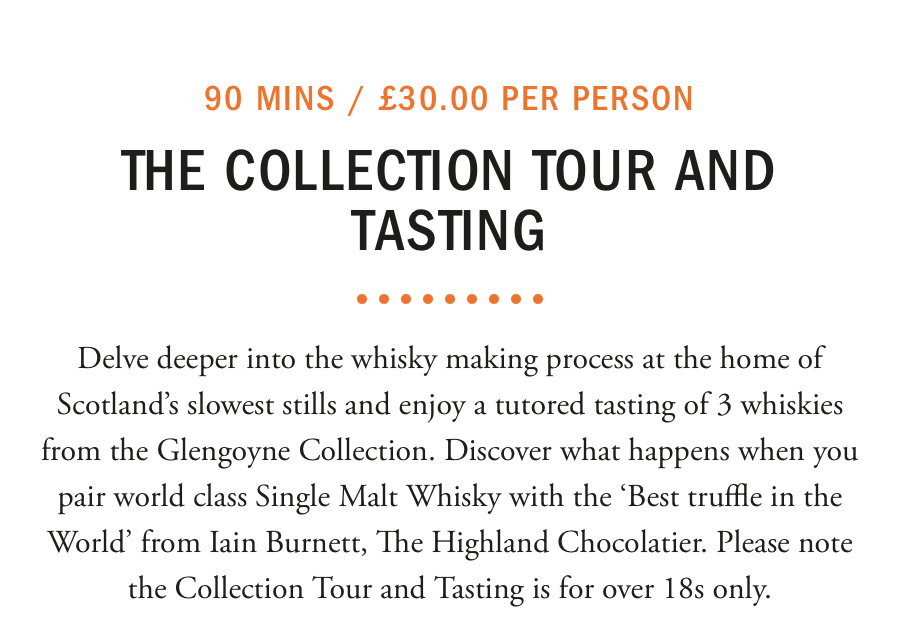Click the last orange dot of the divider
The width and height of the screenshot is (904, 622).
538,299
